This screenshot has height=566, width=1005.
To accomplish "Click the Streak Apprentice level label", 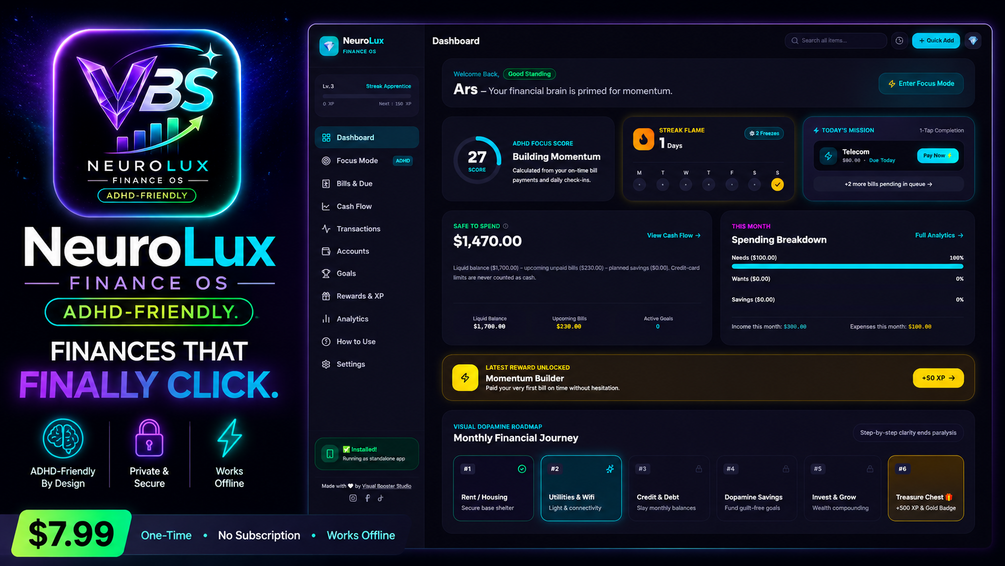I will [388, 86].
